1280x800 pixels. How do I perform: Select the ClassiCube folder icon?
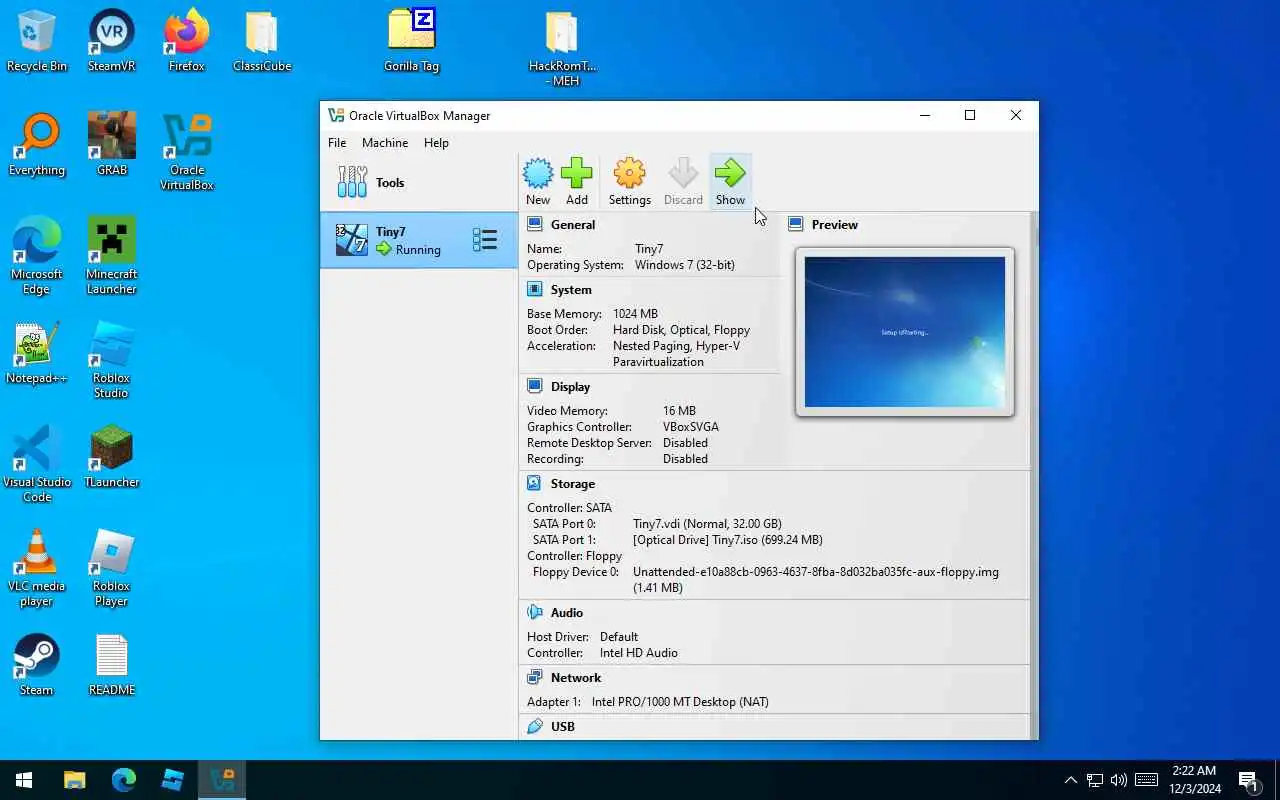coord(262,42)
